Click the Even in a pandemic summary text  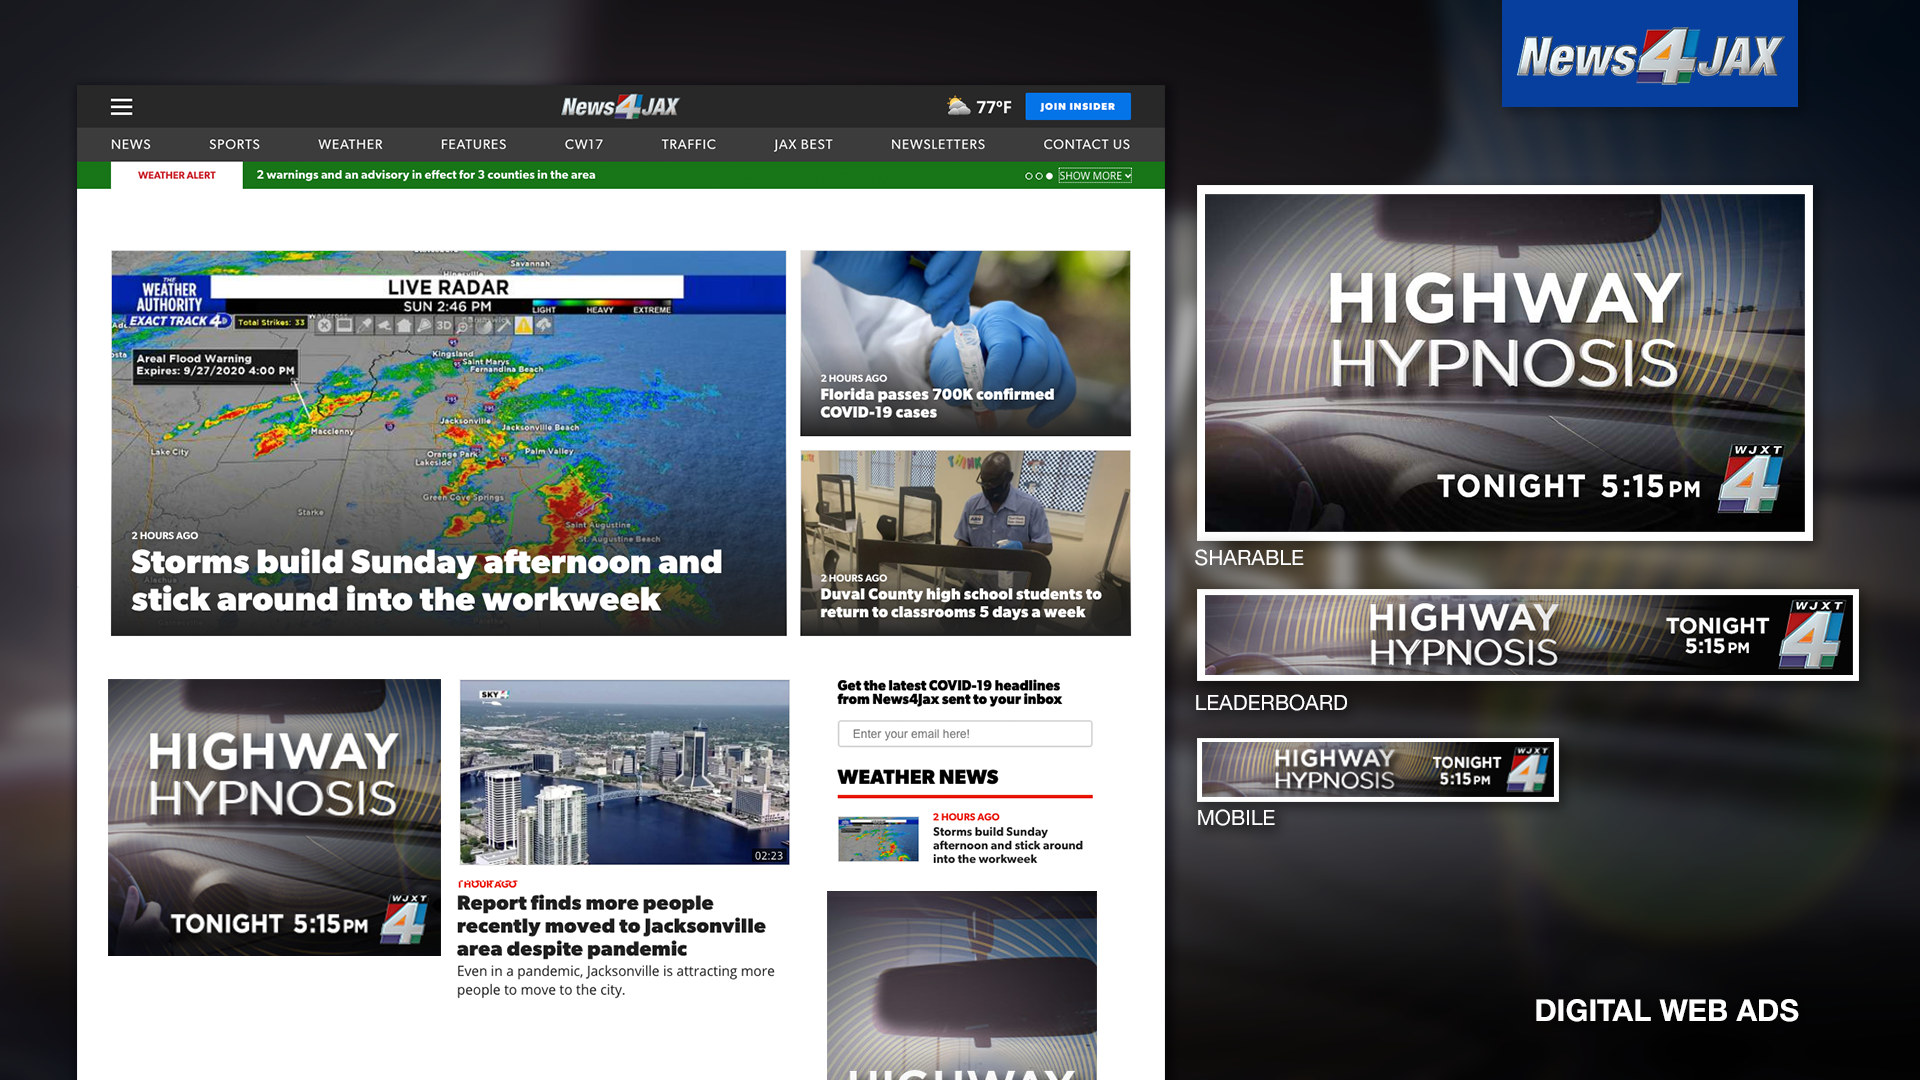click(616, 980)
